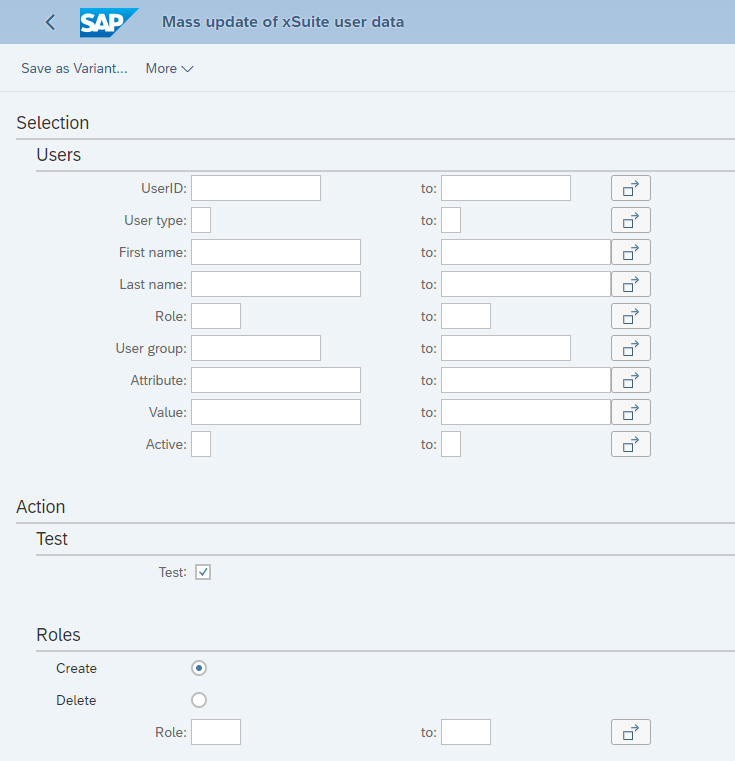Open multiple selection for Attribute
Viewport: 735px width, 761px height.
[x=630, y=380]
